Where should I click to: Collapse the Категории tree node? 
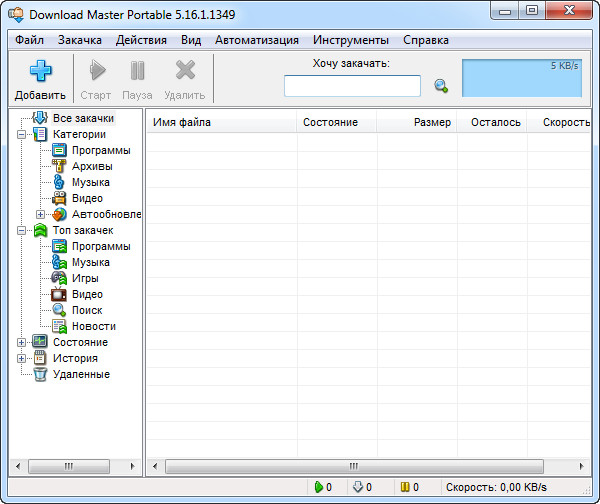point(22,134)
